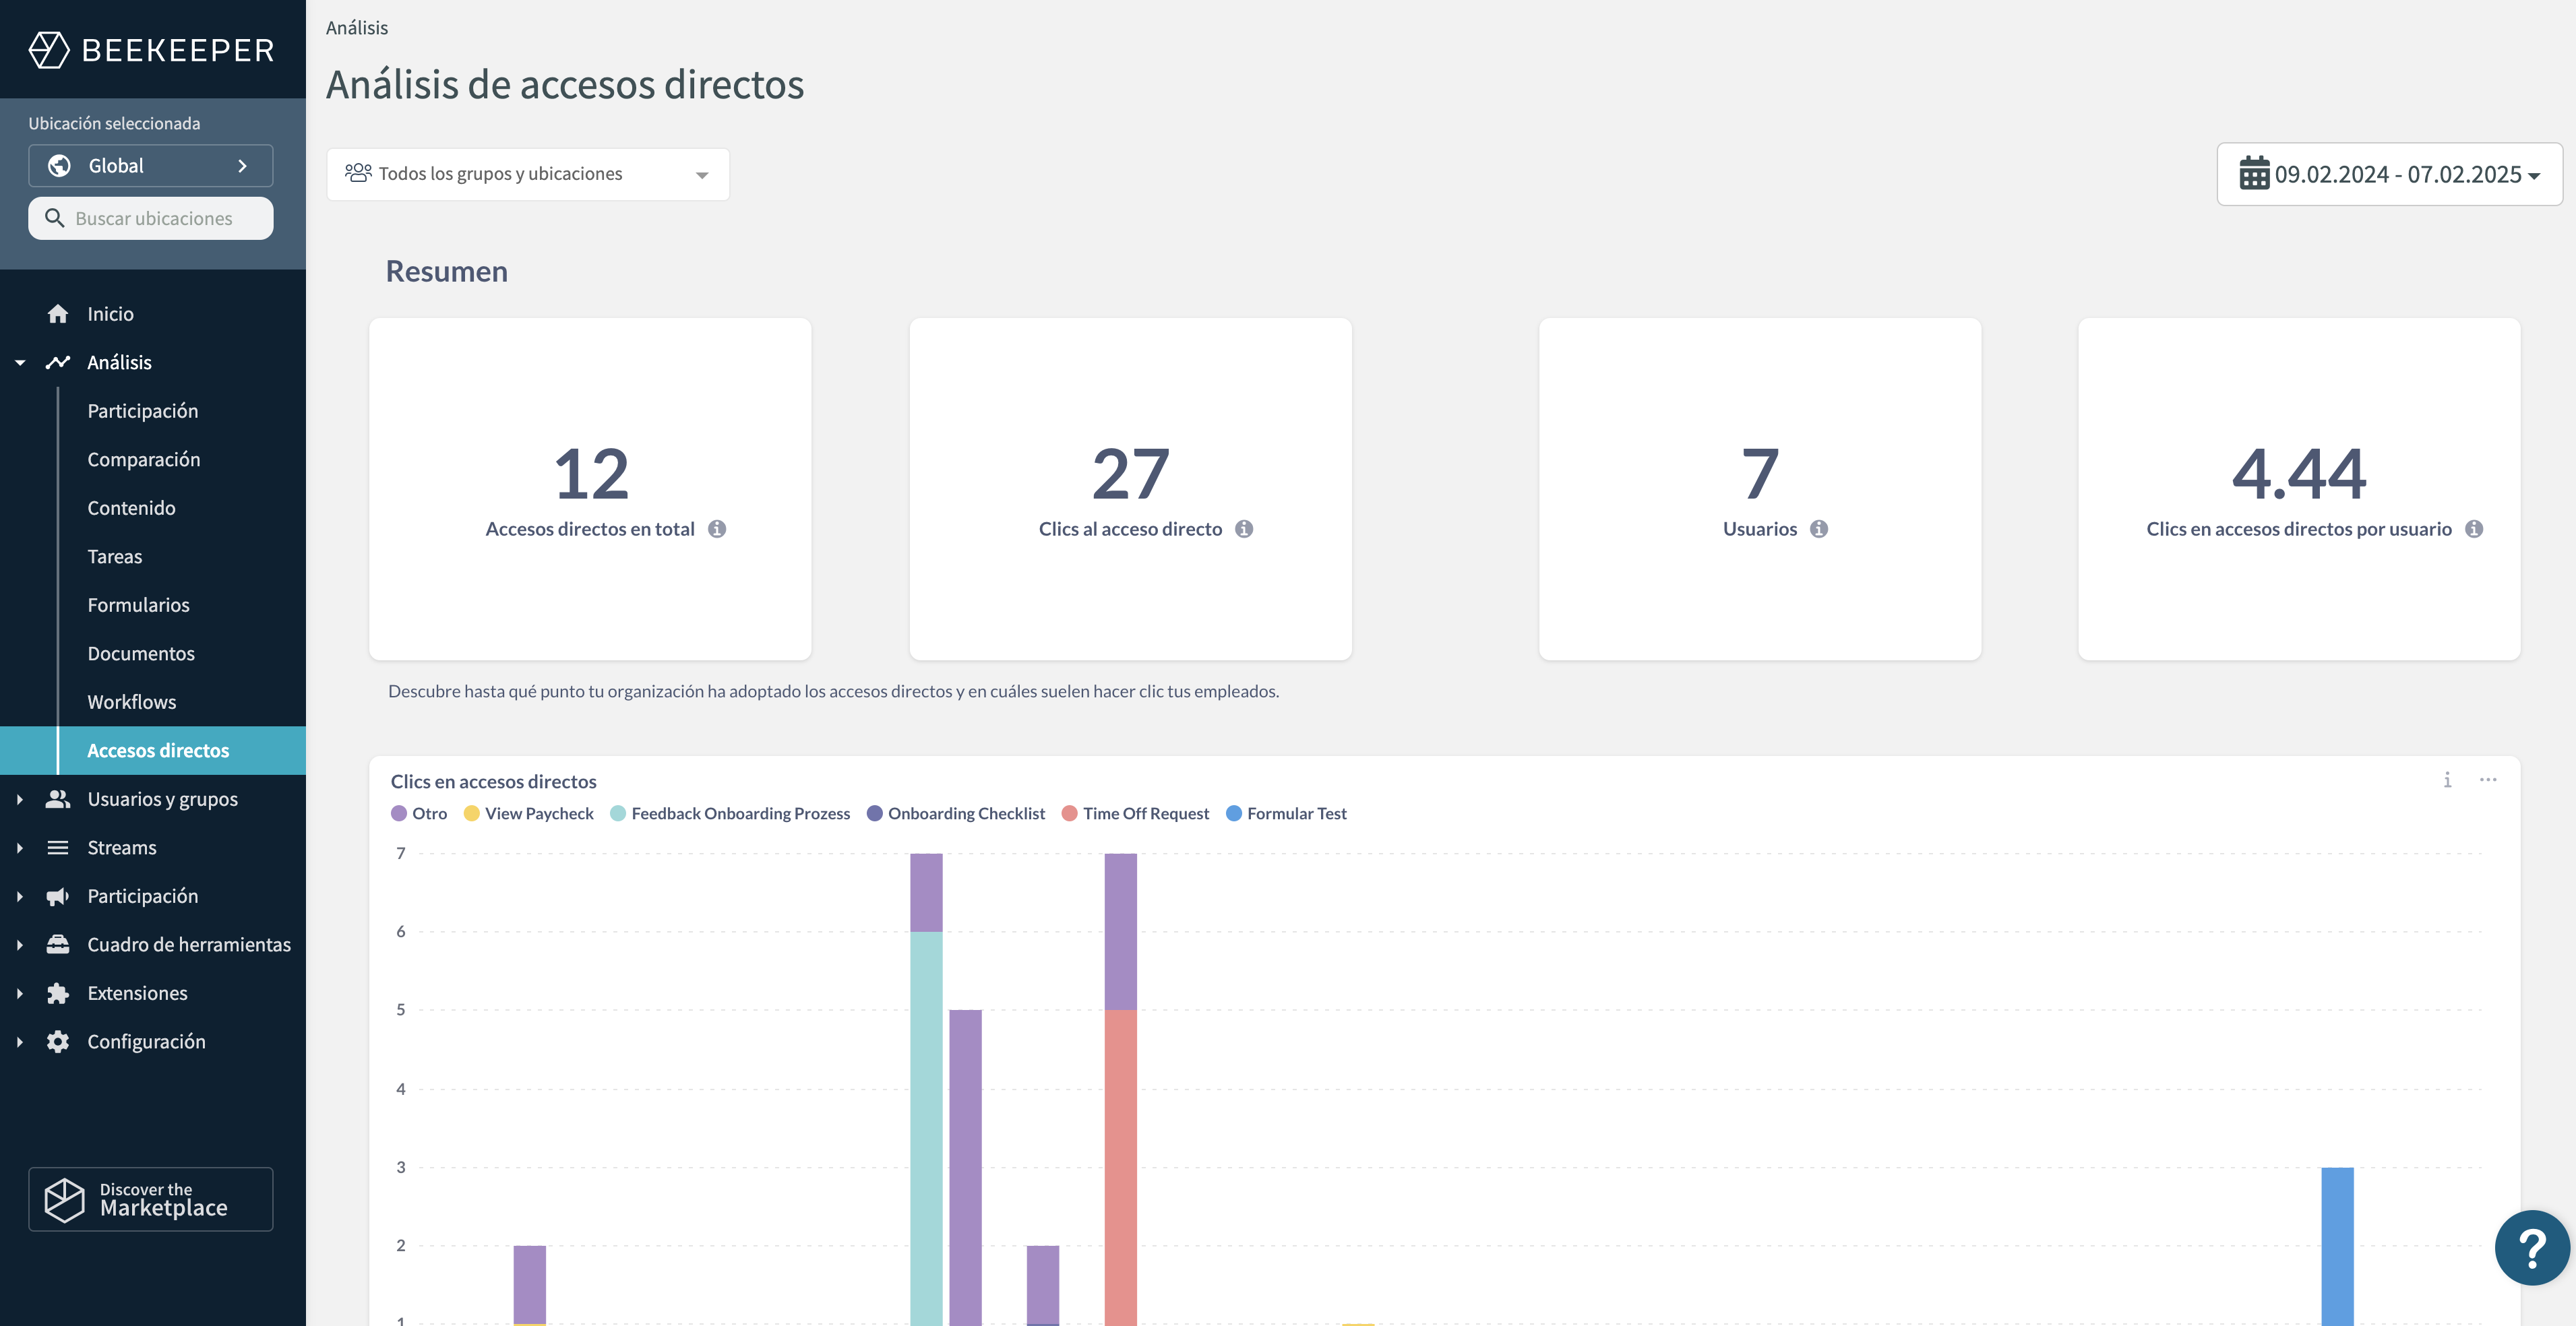Screen dimensions: 2576x1326
Task: Click info icon beside Accesos directos en total
Action: 717,529
